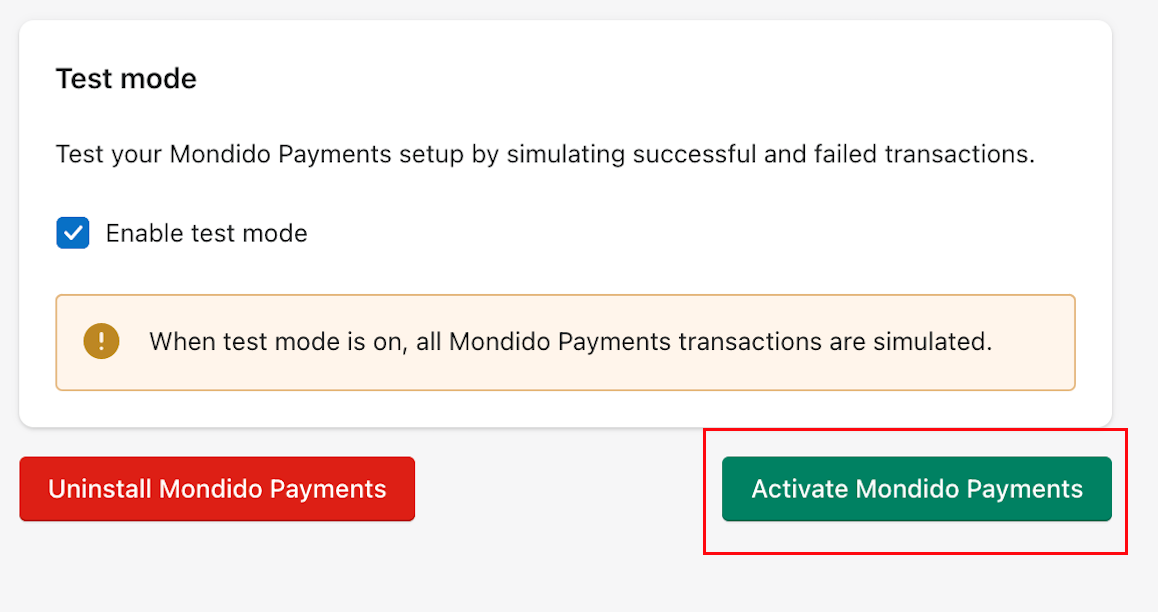The image size is (1158, 612).
Task: Disable the Enable test mode checkbox
Action: coord(73,233)
